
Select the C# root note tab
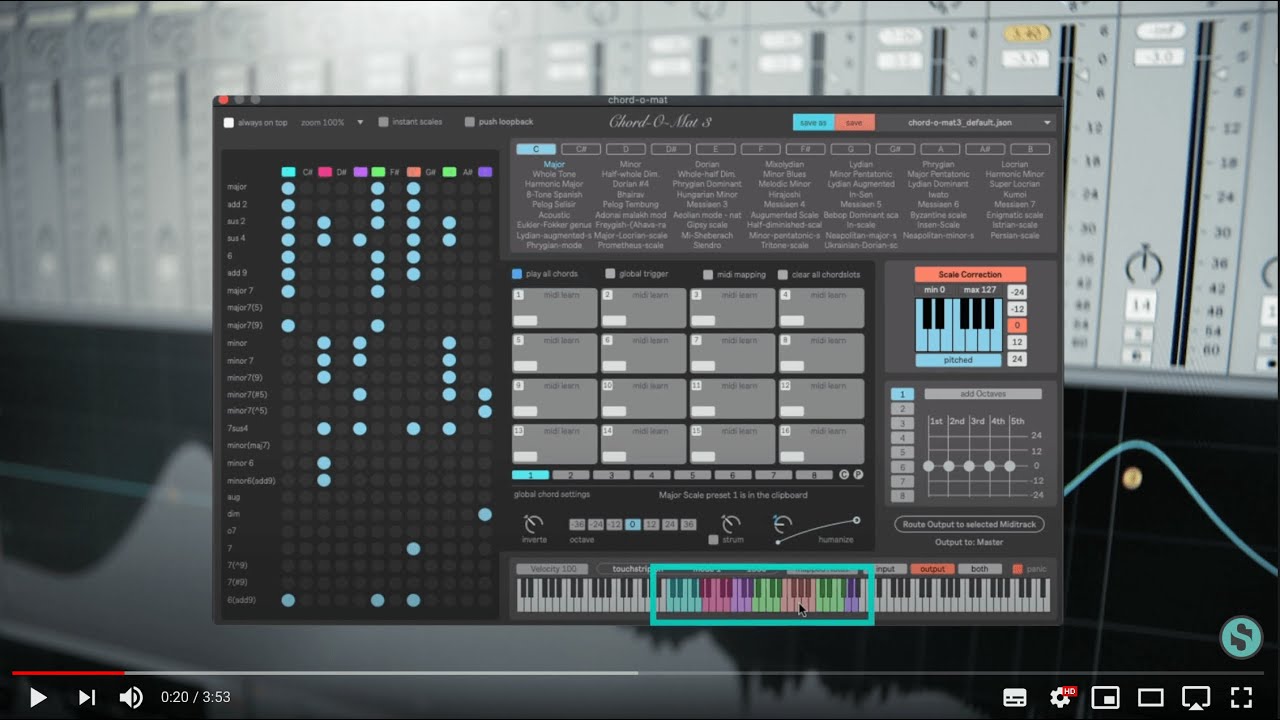(x=581, y=149)
